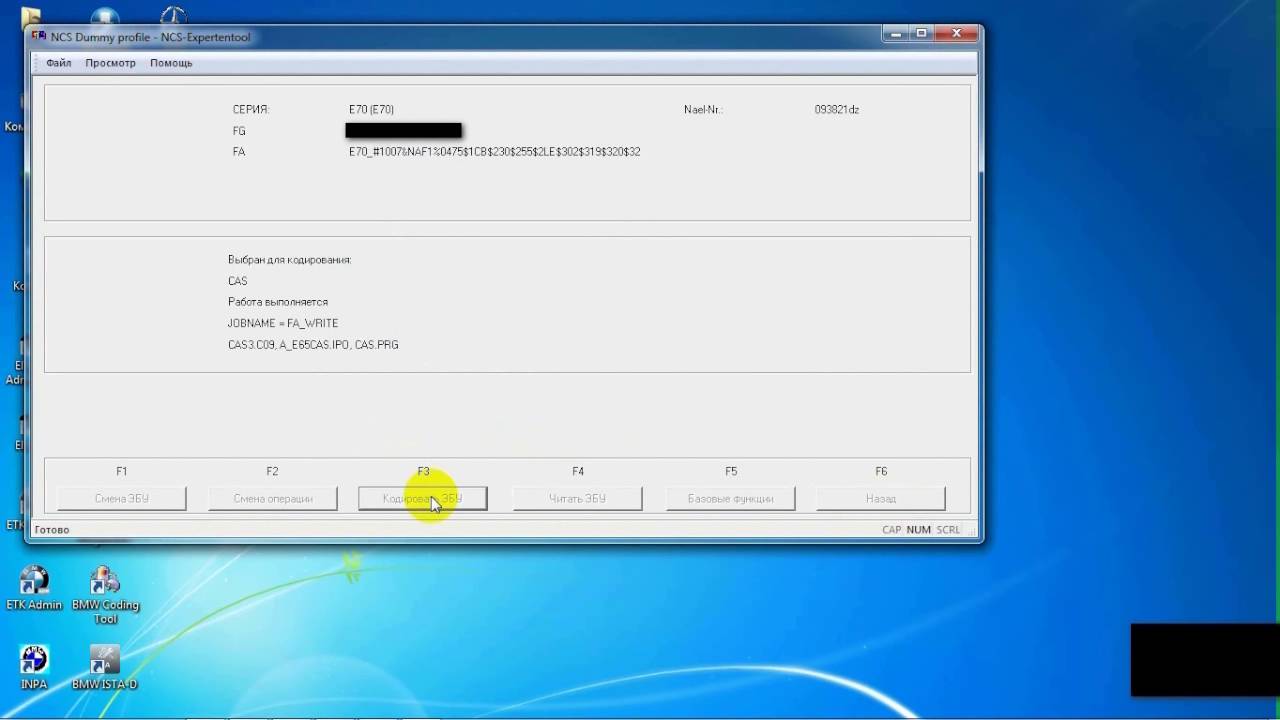Click the F6 label above Назад
This screenshot has height=720, width=1280.
(x=881, y=471)
